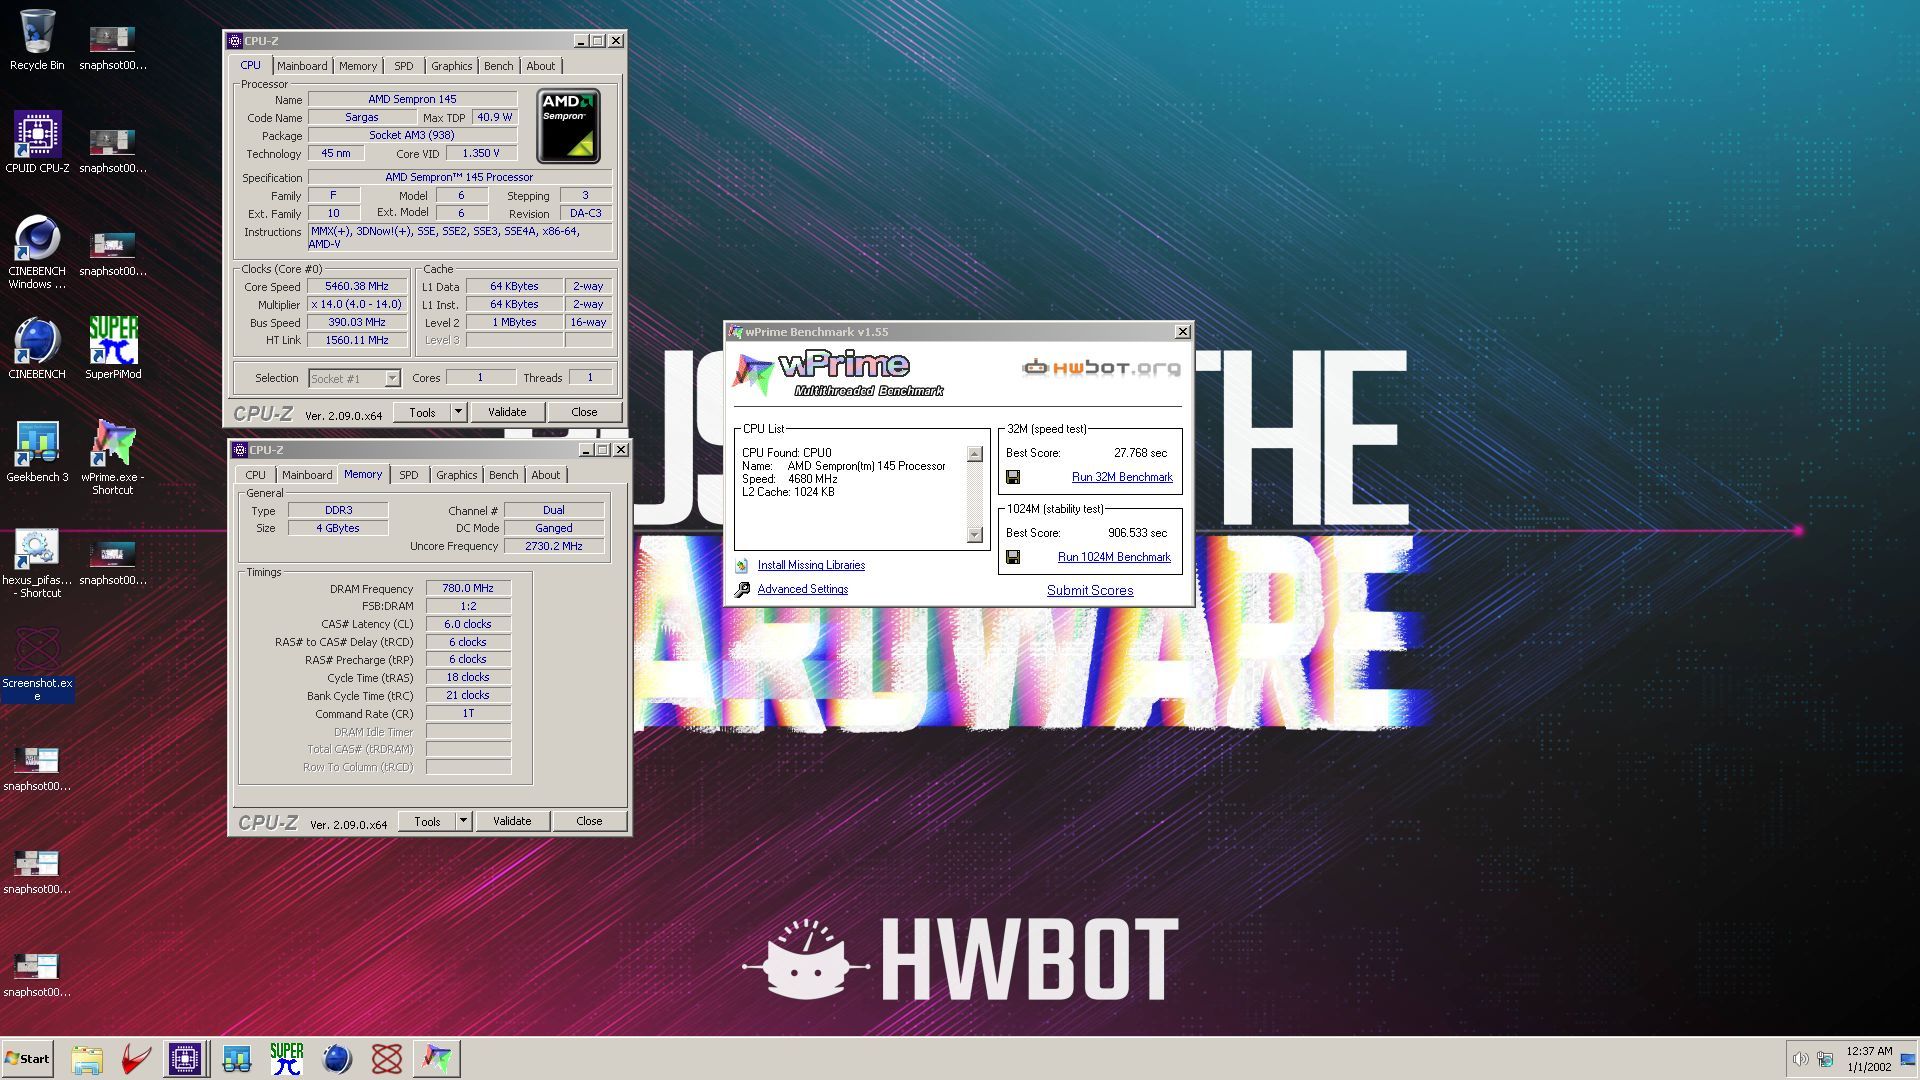Run the 1024M Benchmark in wPrime
The image size is (1920, 1080).
pyautogui.click(x=1114, y=557)
